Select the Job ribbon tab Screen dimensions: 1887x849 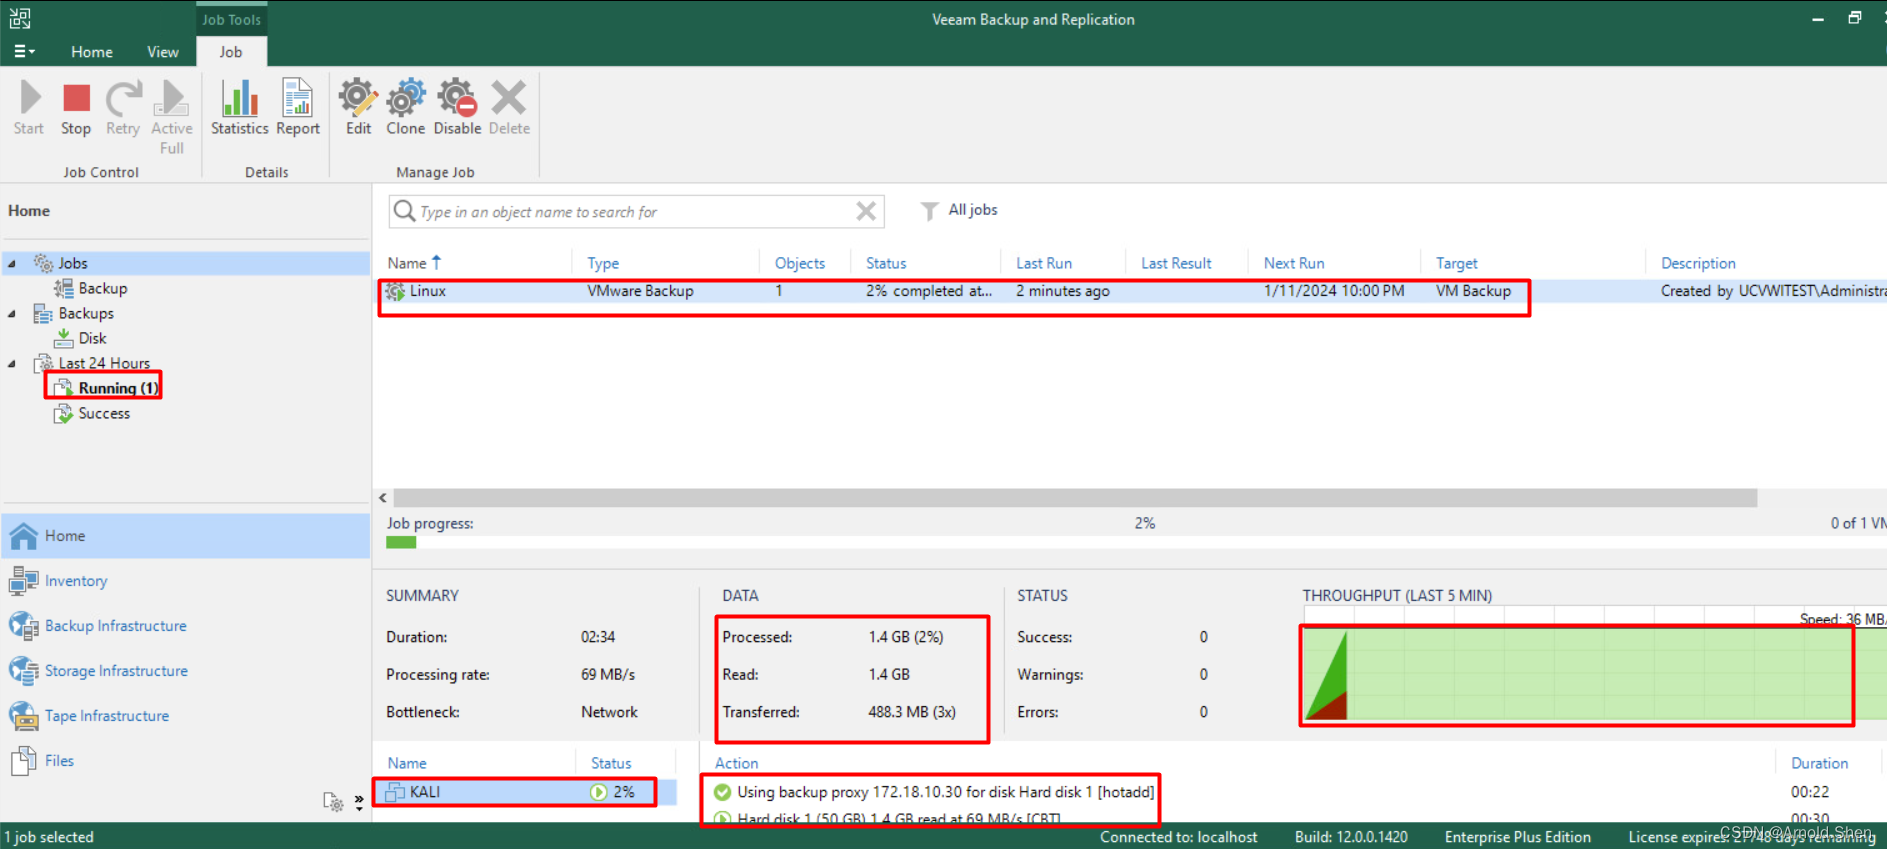point(231,52)
